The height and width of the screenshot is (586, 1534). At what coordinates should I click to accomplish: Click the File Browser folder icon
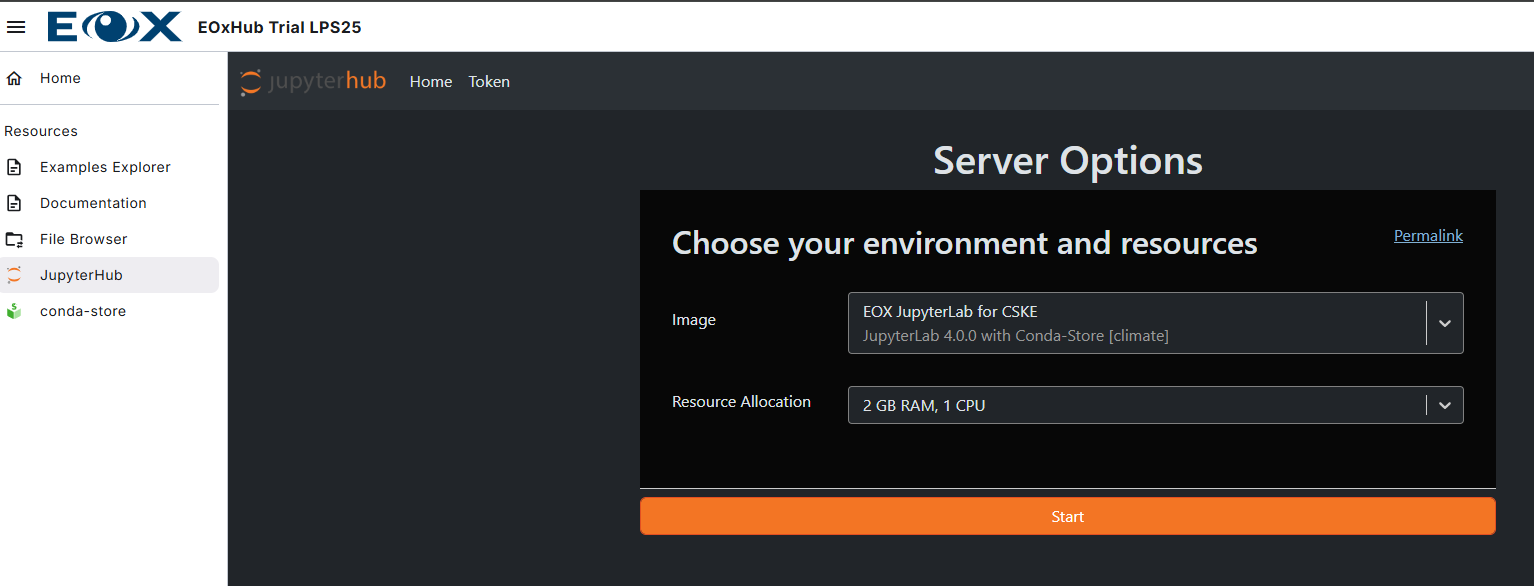click(x=14, y=239)
